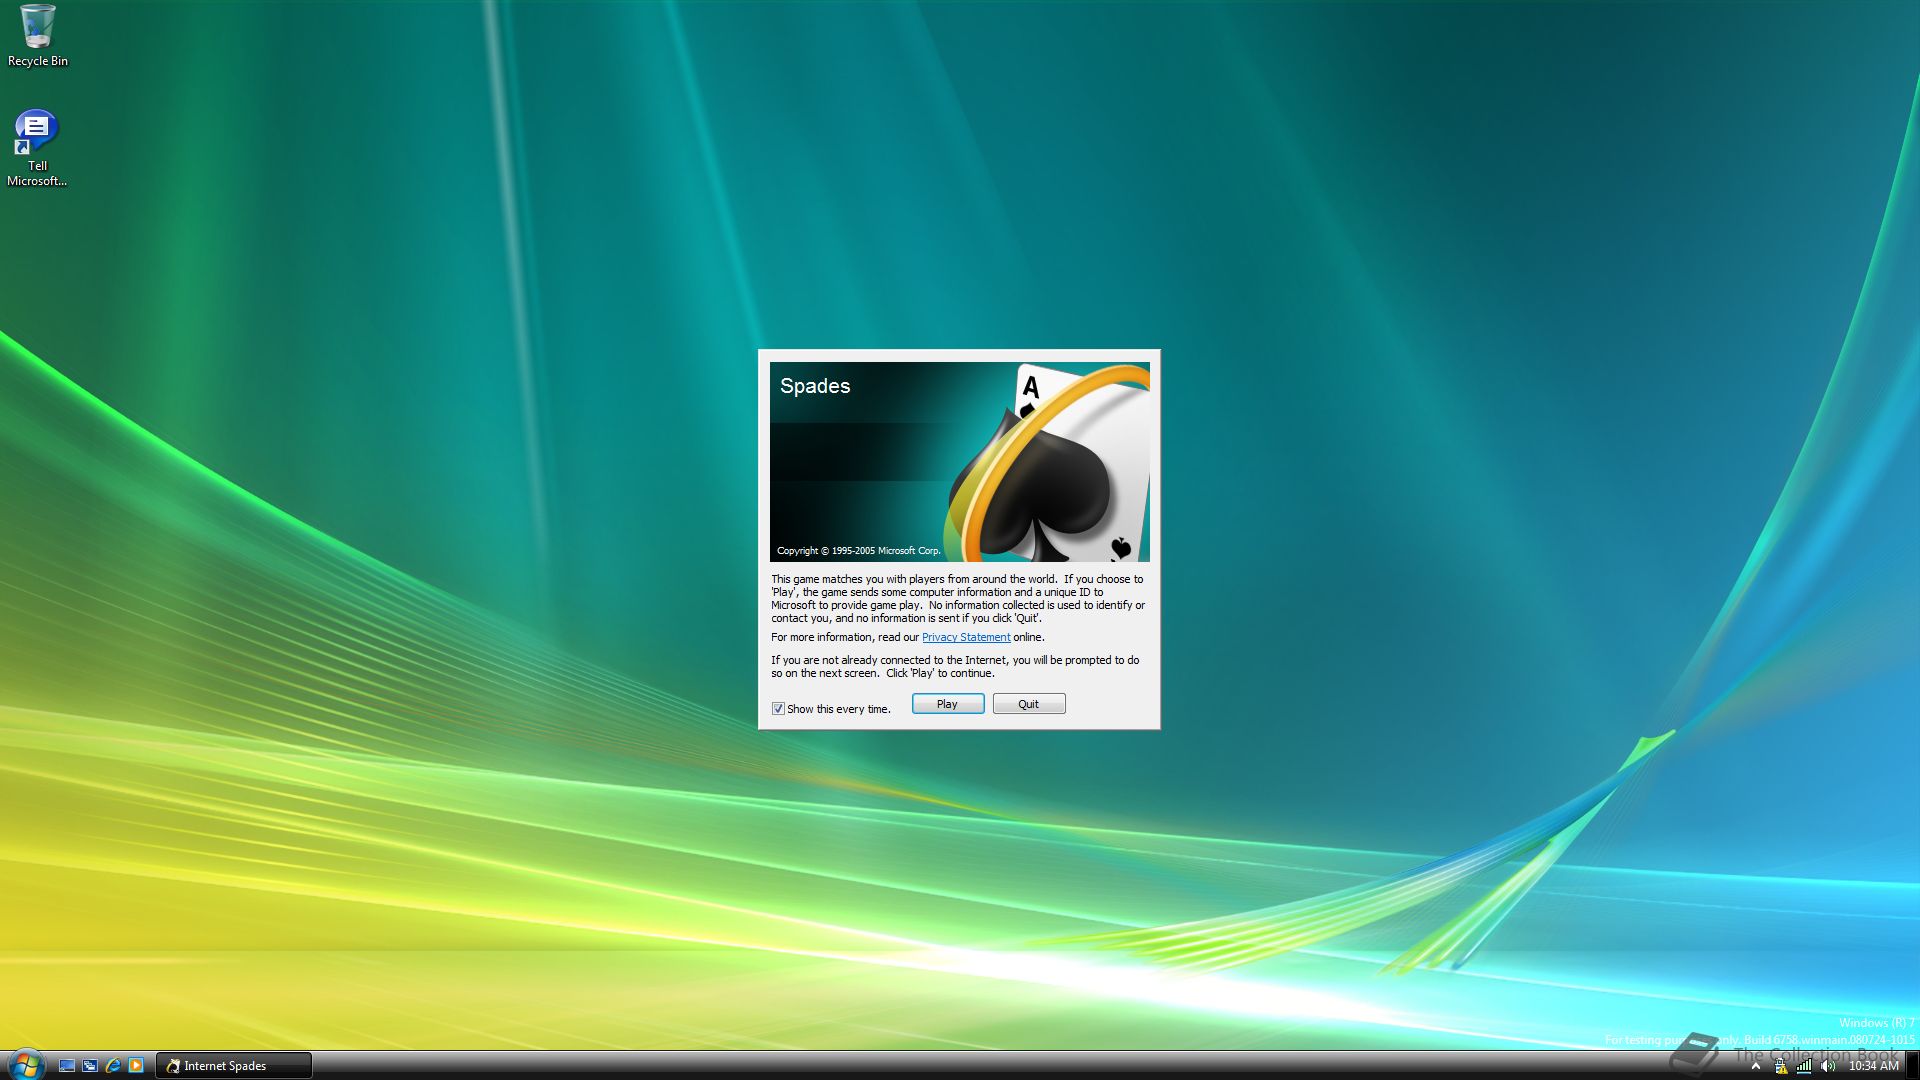Click the Internet Spades taskbar button
1920x1080 pixels.
(x=234, y=1066)
